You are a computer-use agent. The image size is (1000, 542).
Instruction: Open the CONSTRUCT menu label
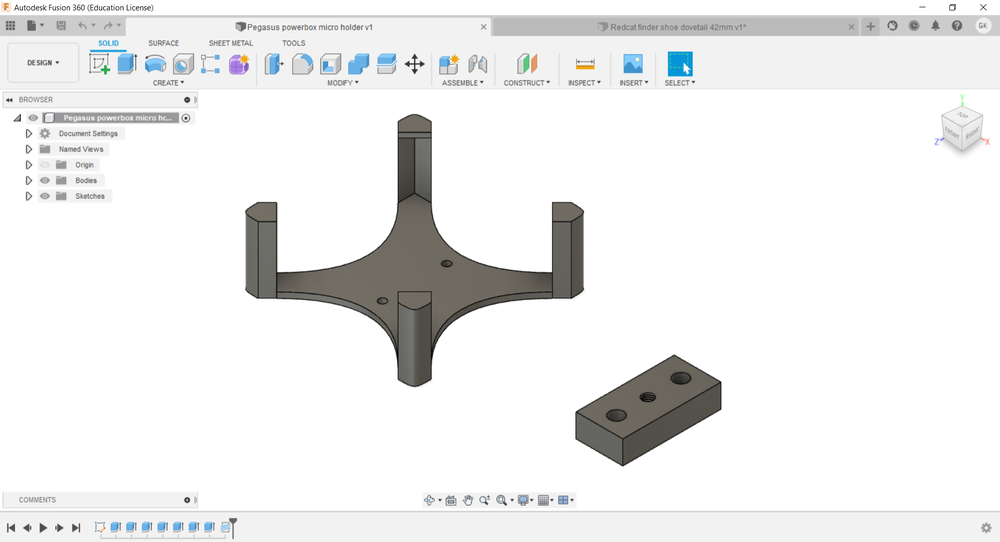coord(526,83)
